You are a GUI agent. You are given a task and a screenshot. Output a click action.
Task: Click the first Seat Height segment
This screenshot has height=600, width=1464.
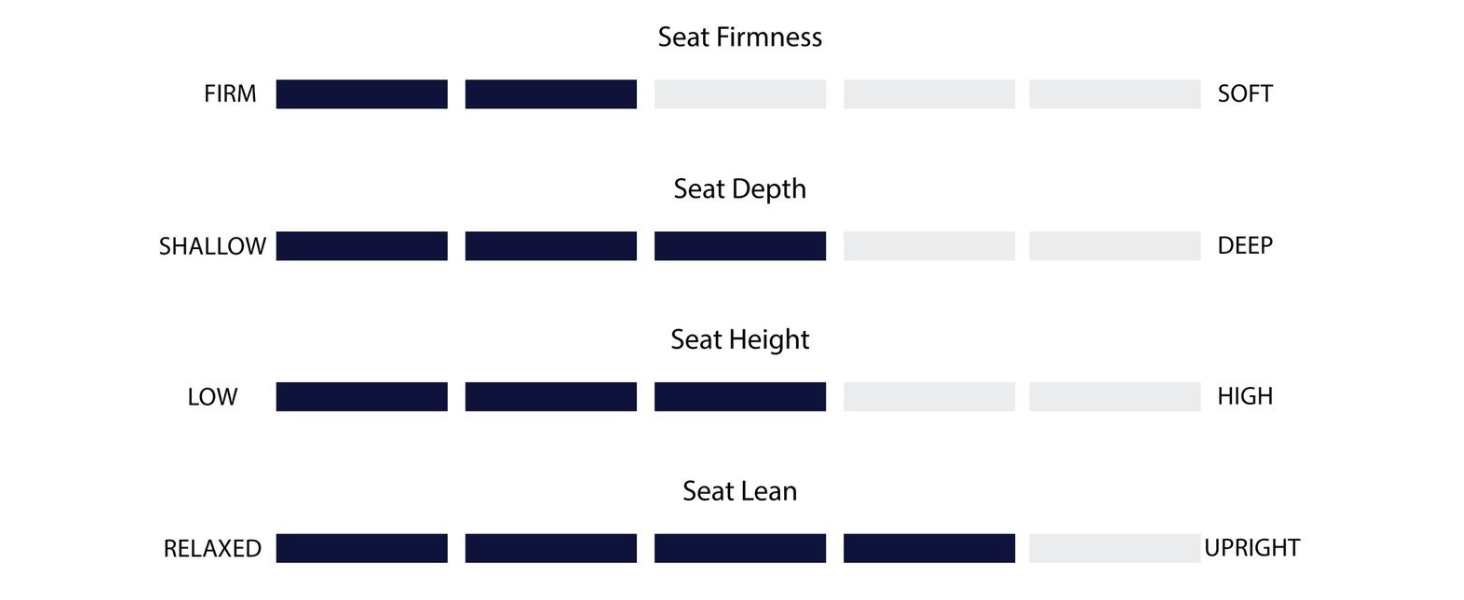coord(361,397)
